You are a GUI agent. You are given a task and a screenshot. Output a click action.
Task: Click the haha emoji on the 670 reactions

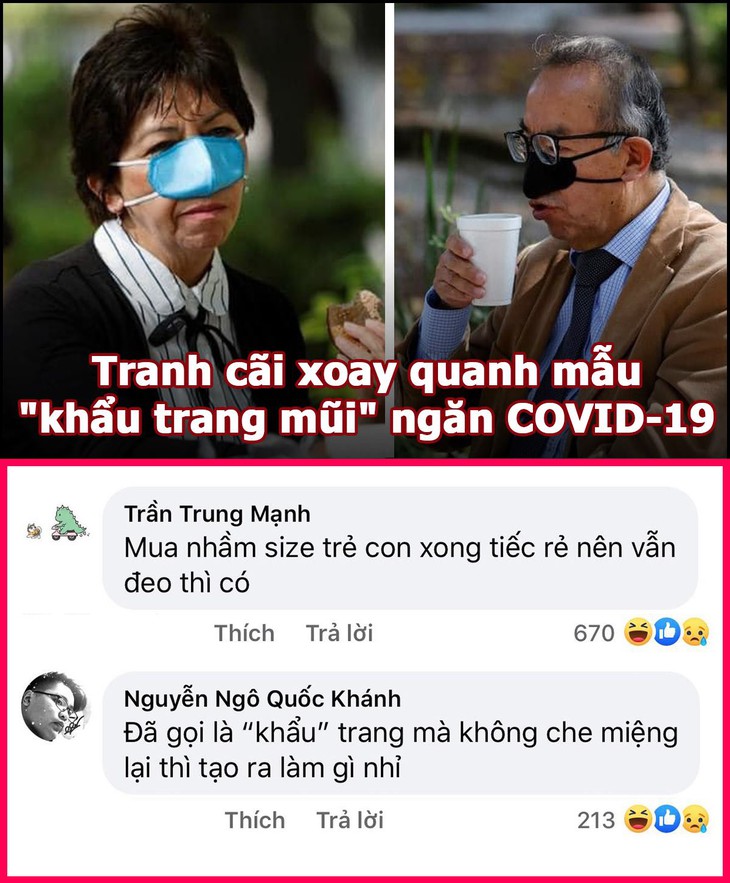[638, 632]
